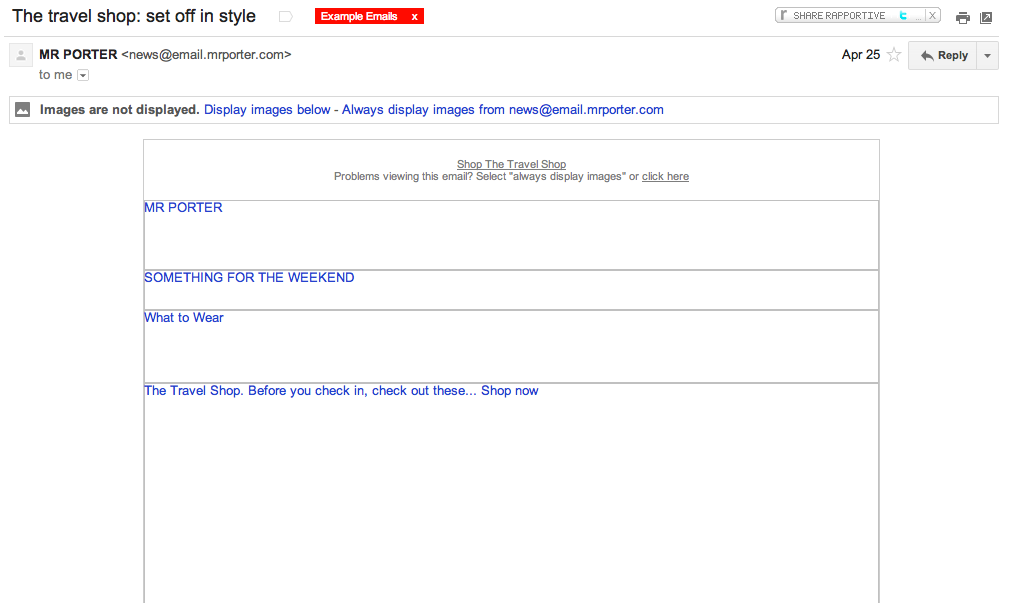Open the 'What to Wear' link

184,318
